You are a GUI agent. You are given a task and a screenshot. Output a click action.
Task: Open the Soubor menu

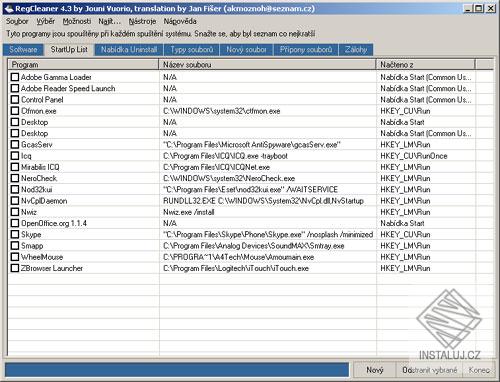click(x=17, y=21)
